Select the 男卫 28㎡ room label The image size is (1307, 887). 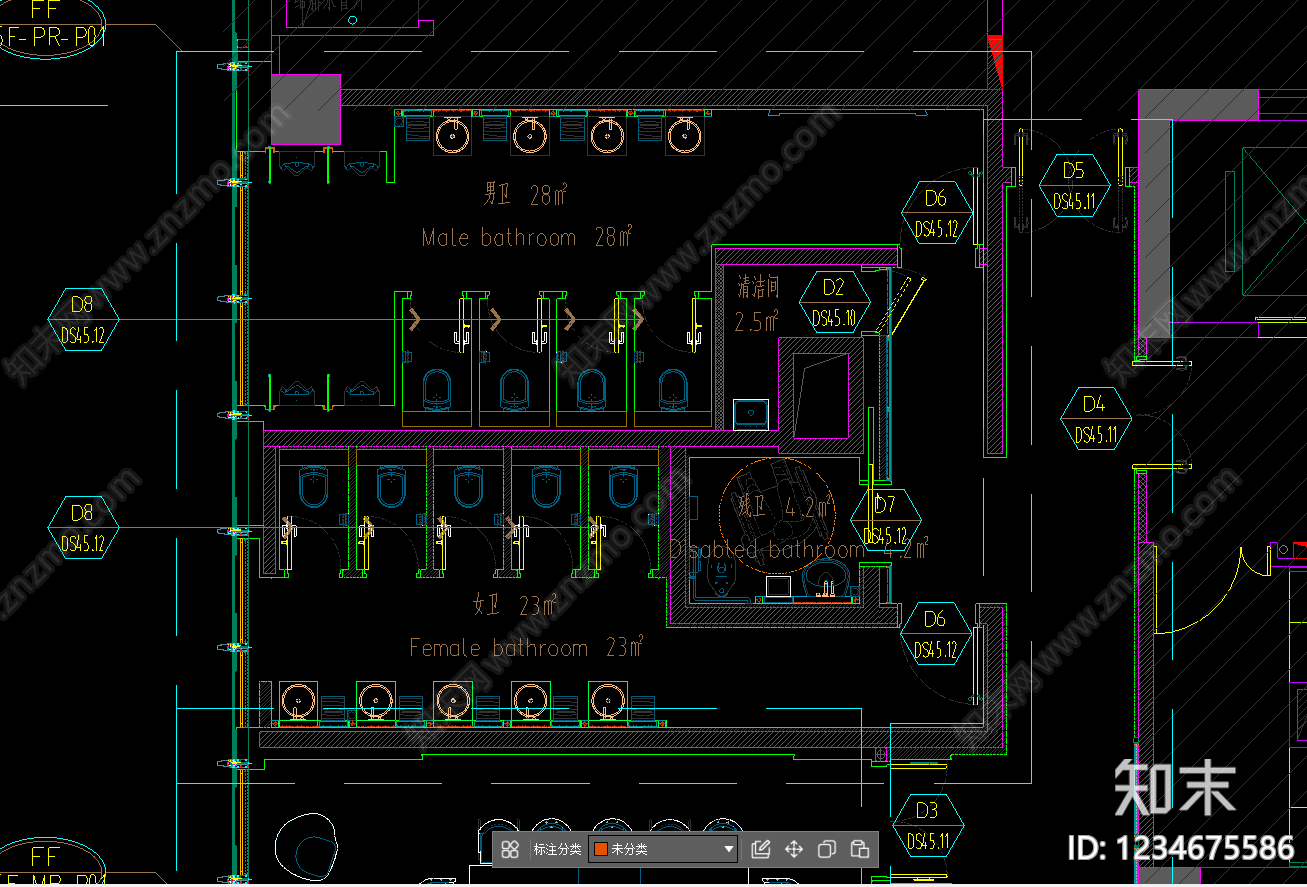(x=526, y=194)
